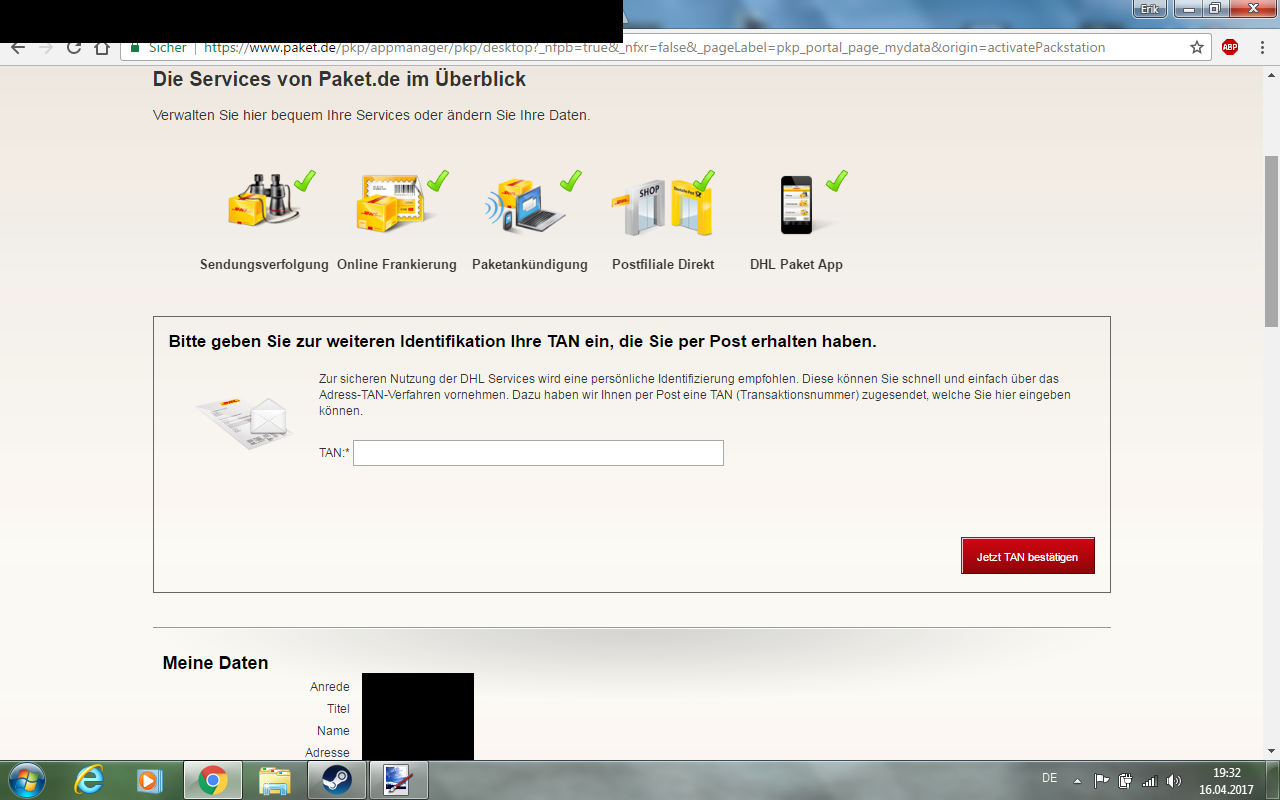Screen dimensions: 1280x800
Task: Open the Postfiliale Direkt service icon
Action: coord(663,203)
